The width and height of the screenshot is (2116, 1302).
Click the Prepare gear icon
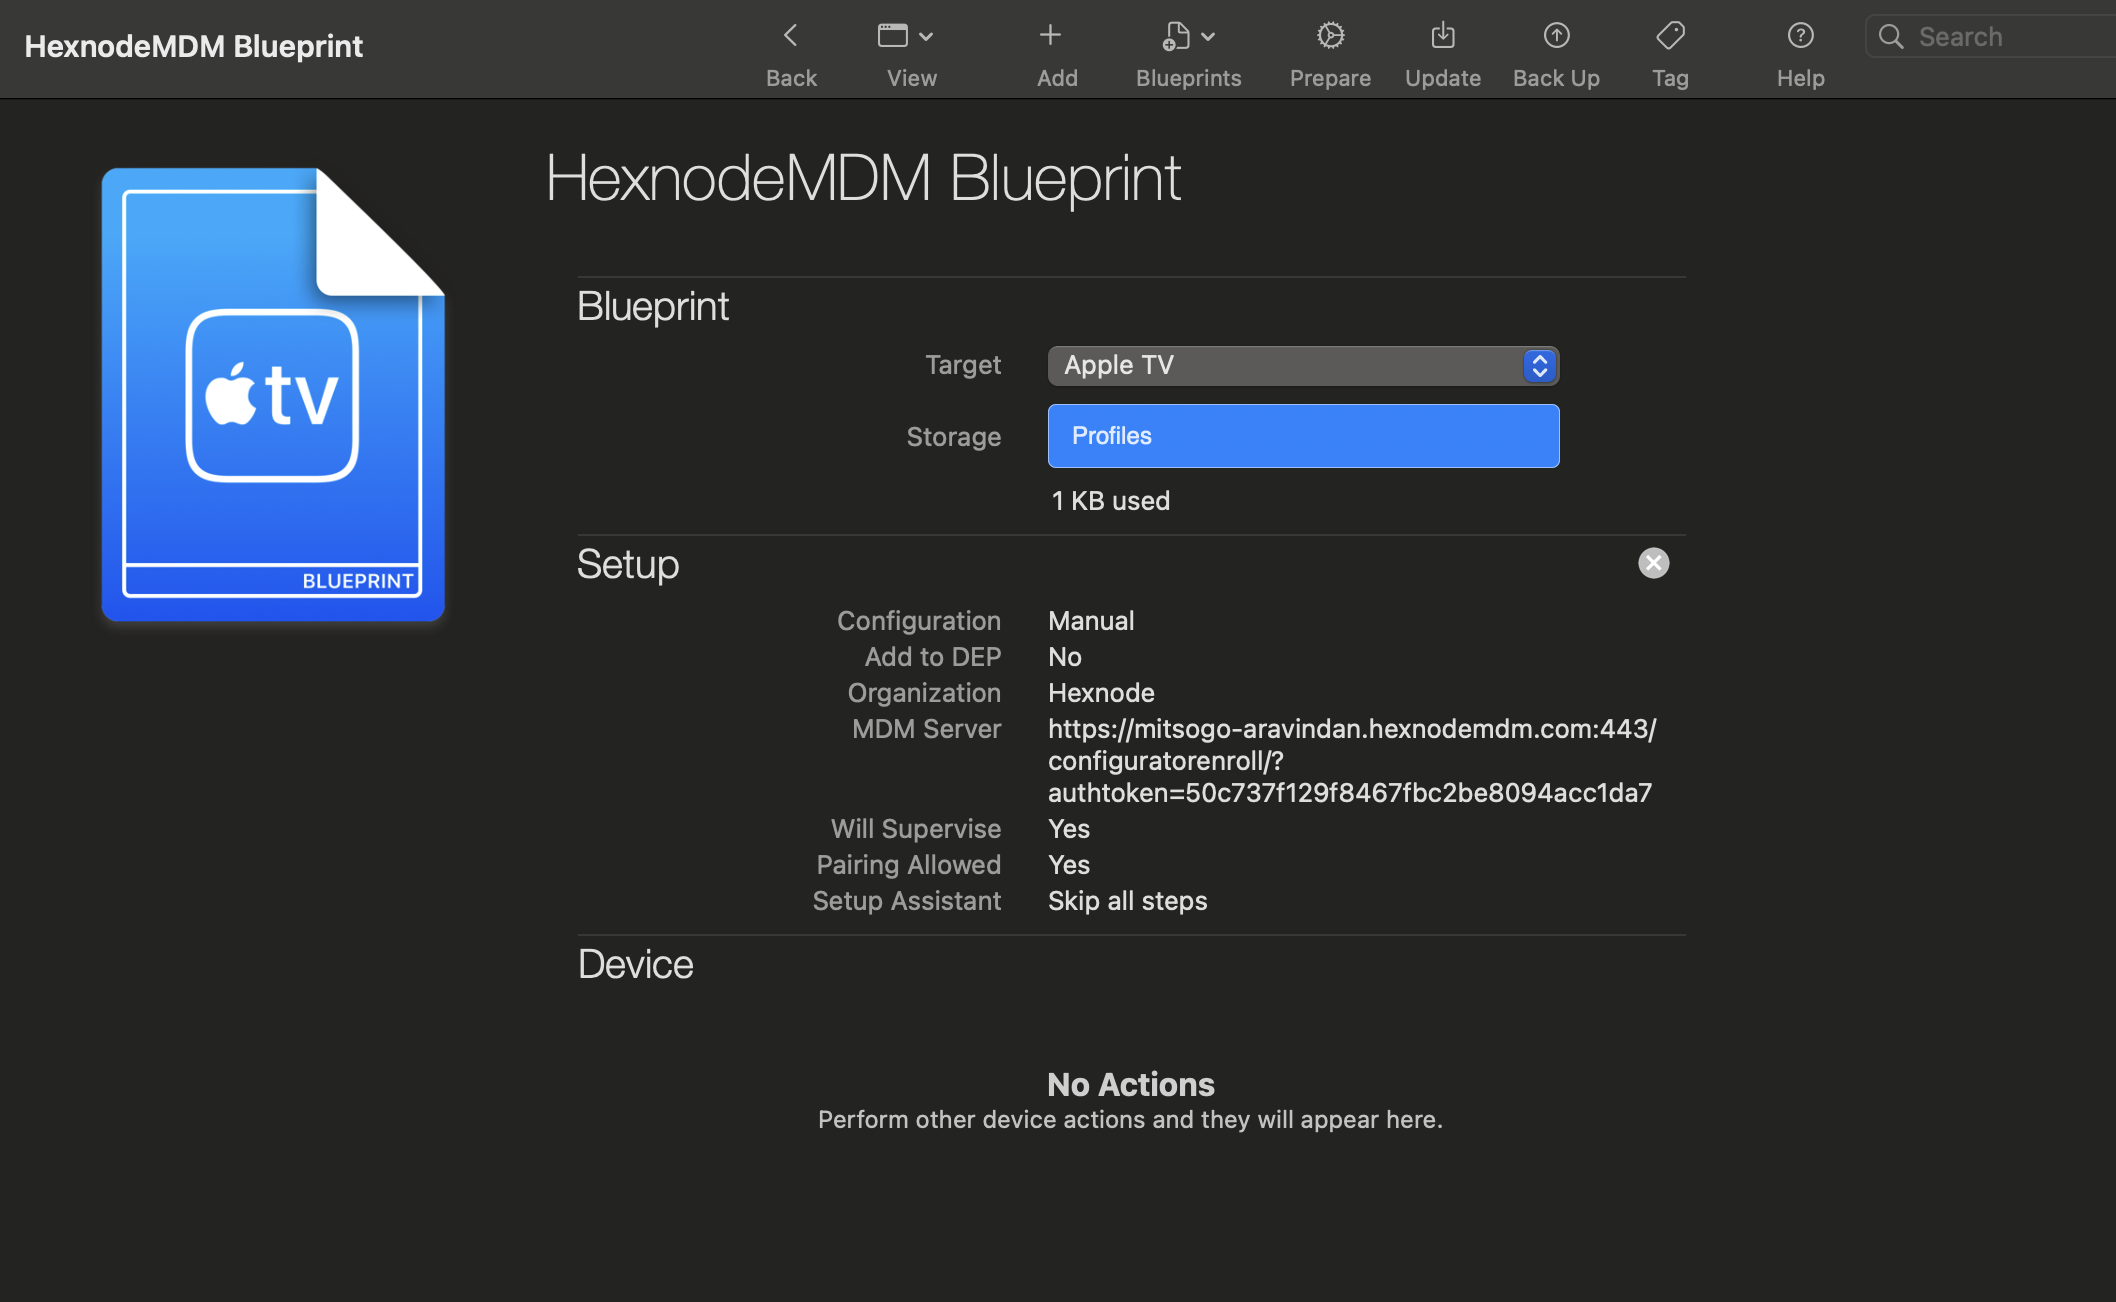point(1330,36)
